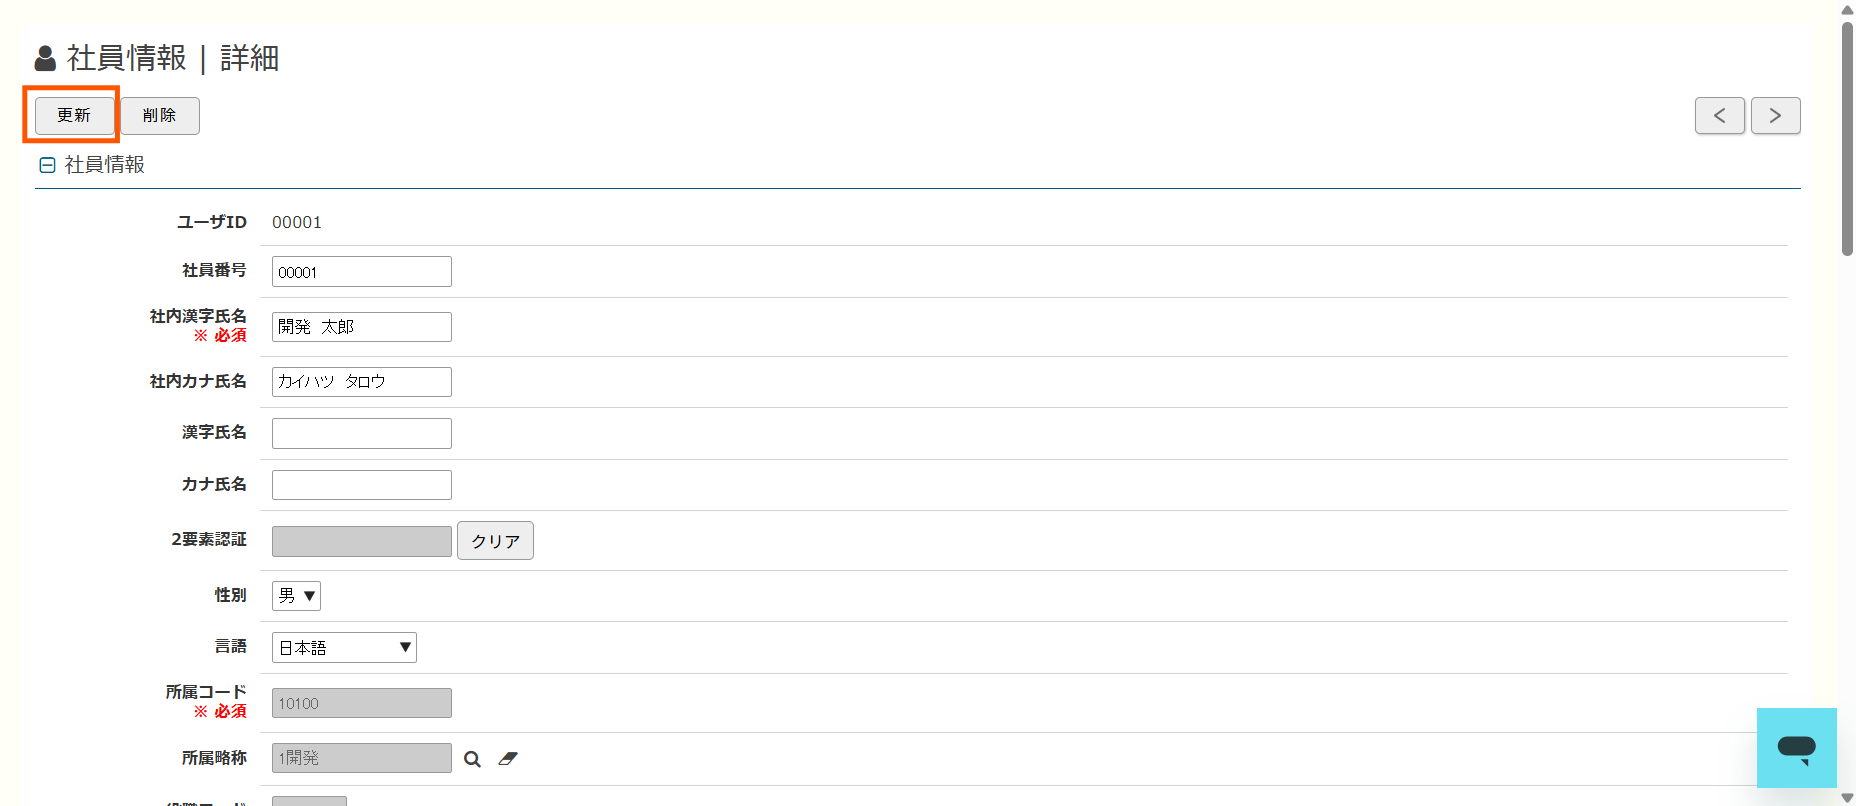Click the empty 漢字氏名 field
This screenshot has width=1856, height=806.
362,434
